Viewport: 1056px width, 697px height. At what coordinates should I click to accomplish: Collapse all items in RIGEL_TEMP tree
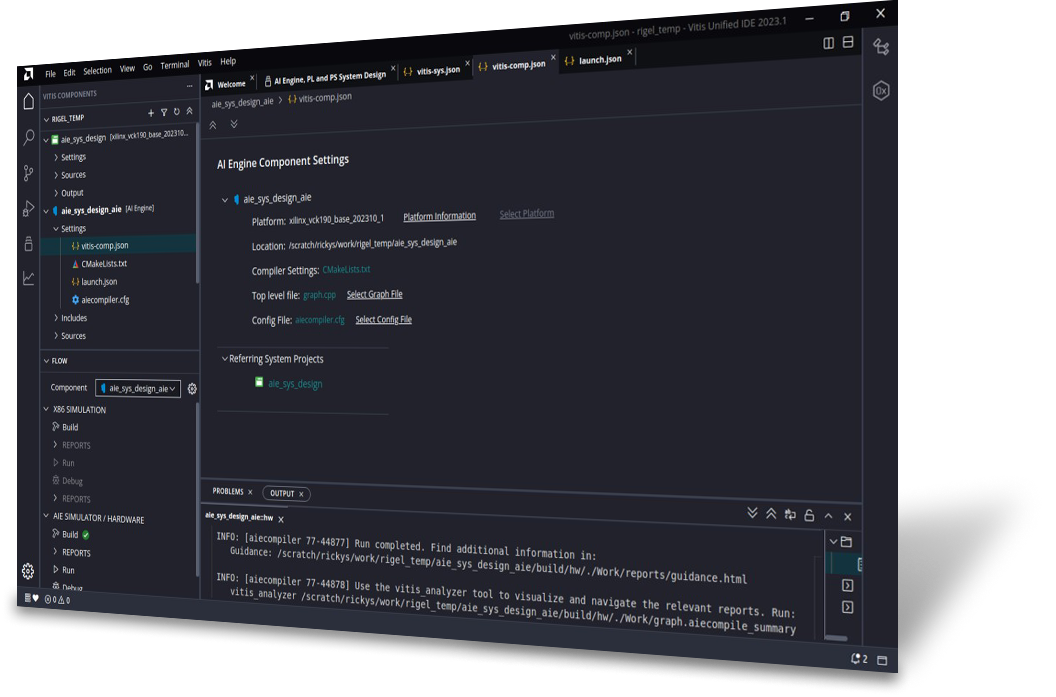[x=189, y=111]
